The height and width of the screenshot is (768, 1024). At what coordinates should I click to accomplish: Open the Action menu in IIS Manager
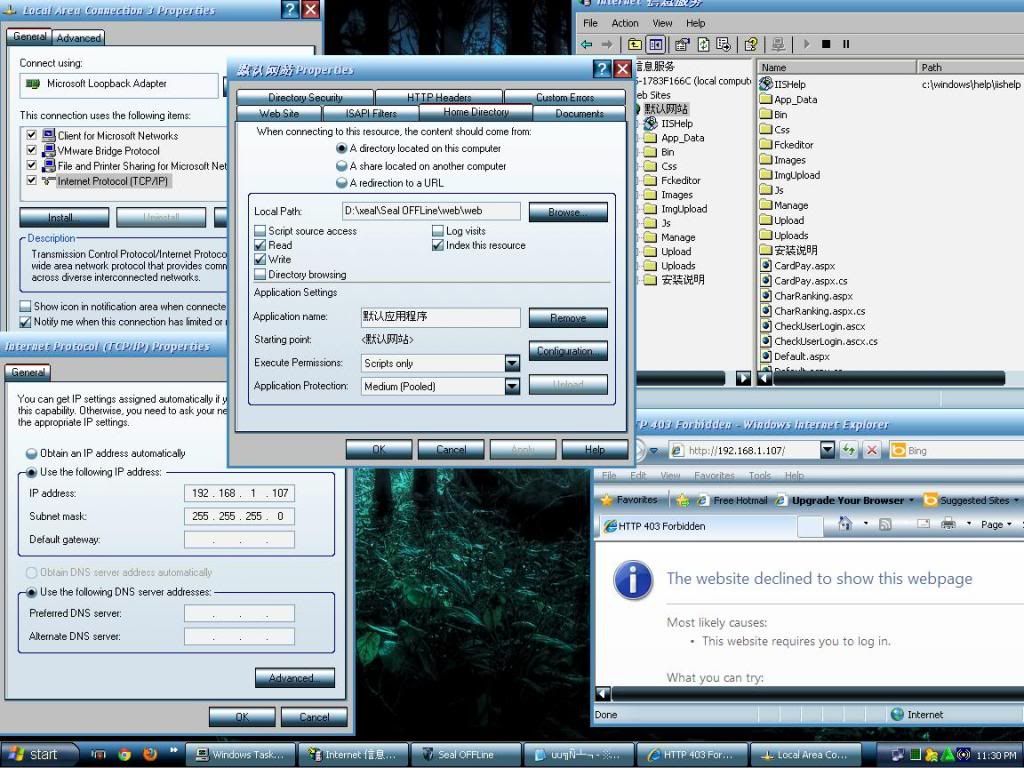click(625, 23)
